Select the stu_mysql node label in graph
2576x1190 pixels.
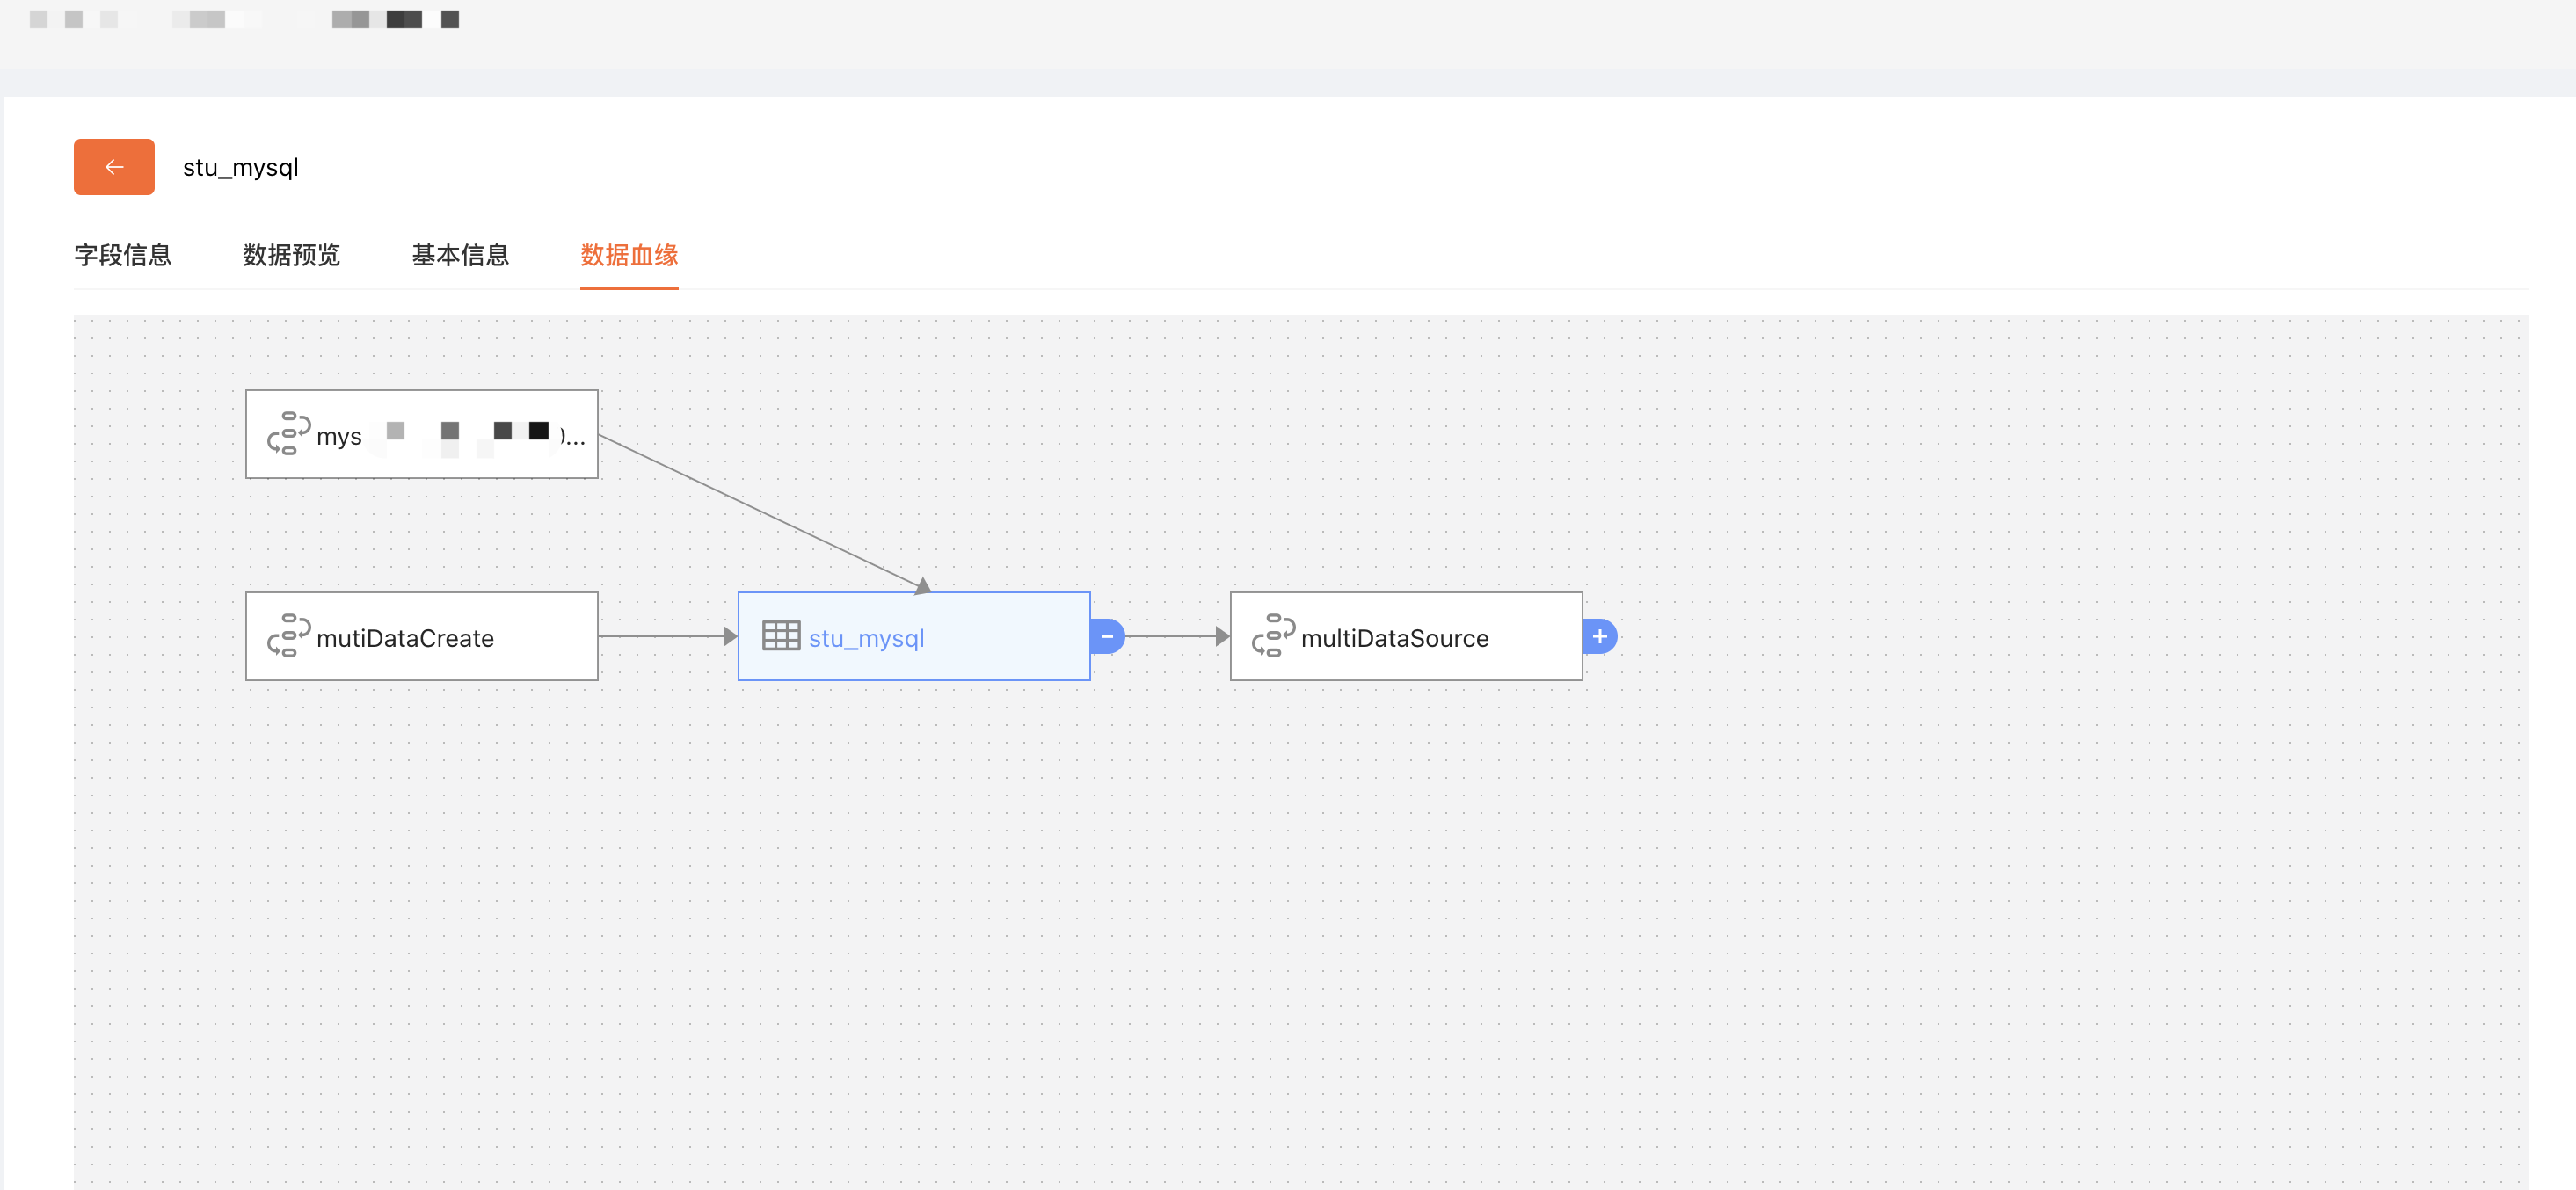click(x=866, y=638)
